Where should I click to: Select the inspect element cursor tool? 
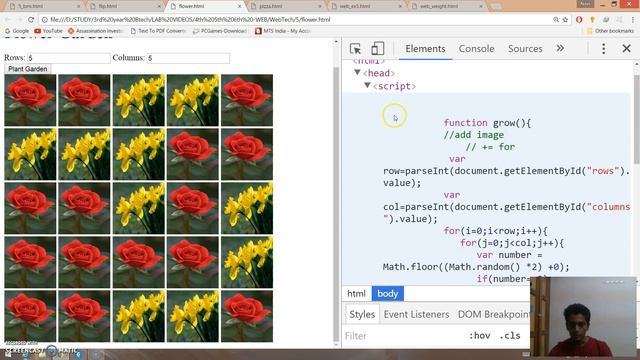[x=355, y=49]
